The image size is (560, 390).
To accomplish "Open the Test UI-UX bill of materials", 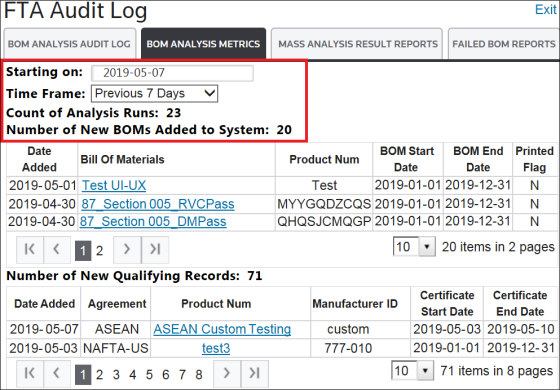I will click(x=114, y=185).
